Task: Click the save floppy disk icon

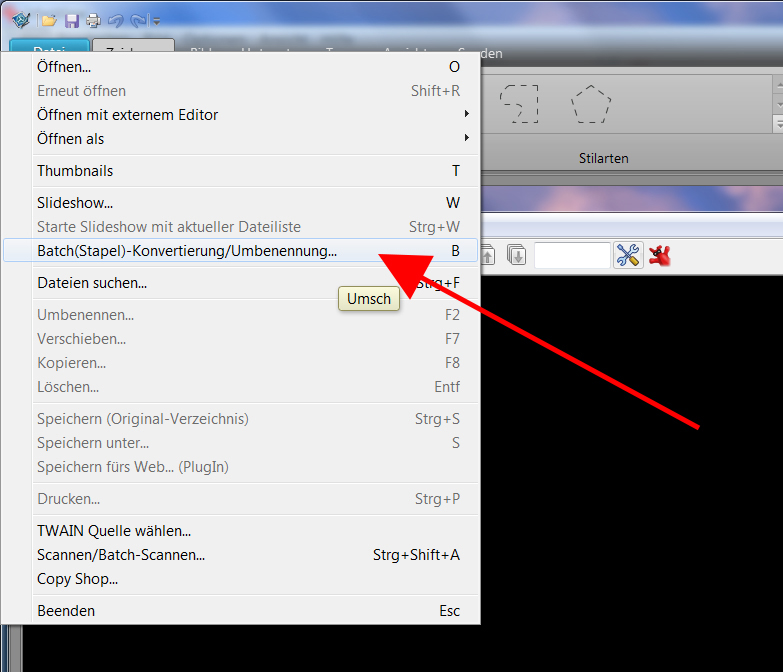Action: [72, 20]
